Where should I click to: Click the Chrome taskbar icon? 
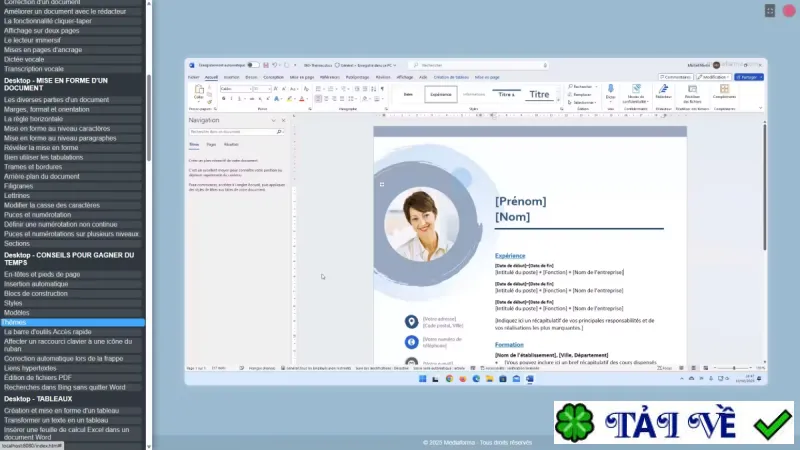449,379
